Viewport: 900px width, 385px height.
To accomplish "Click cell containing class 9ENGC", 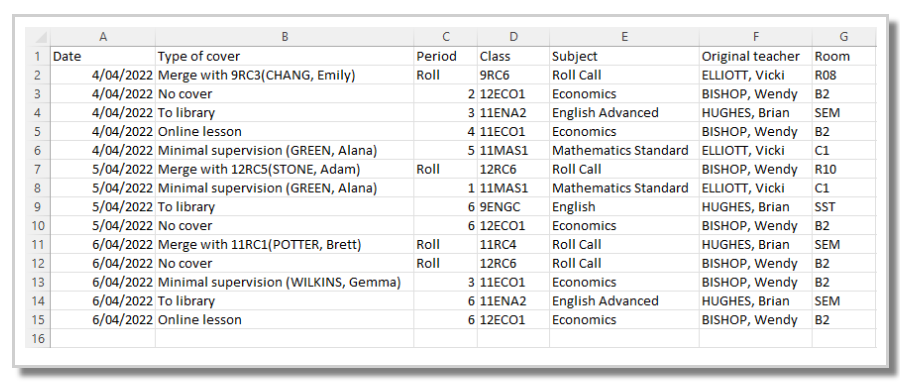I will click(513, 207).
